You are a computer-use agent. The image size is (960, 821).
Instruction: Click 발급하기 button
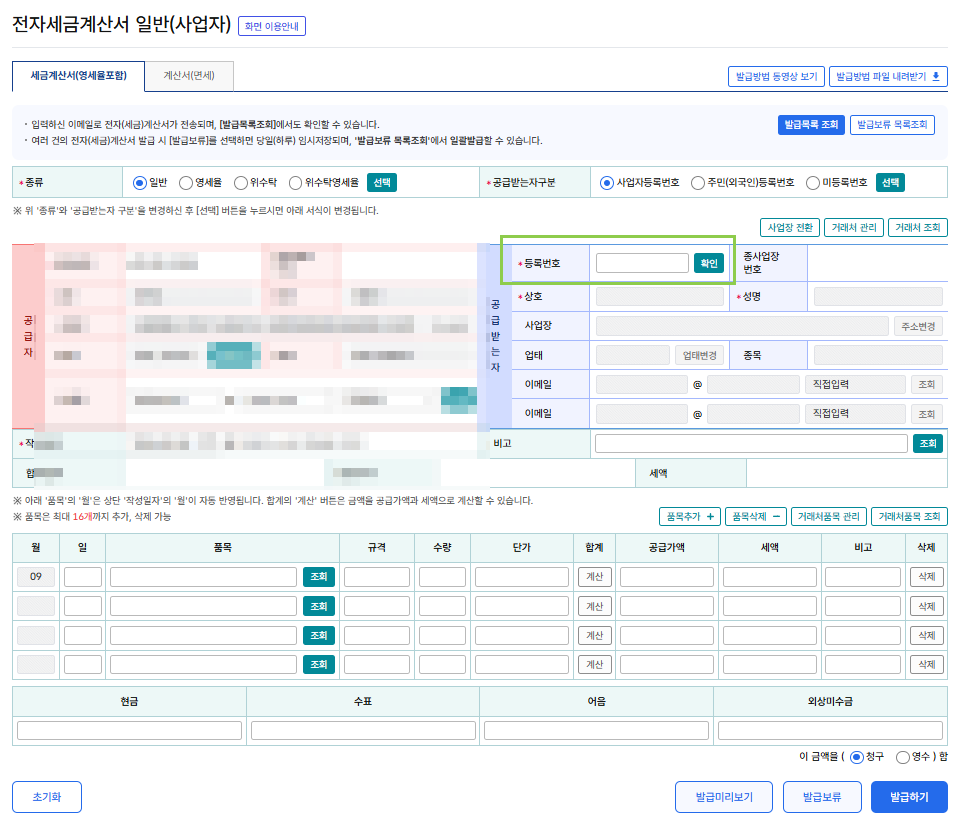[x=909, y=797]
